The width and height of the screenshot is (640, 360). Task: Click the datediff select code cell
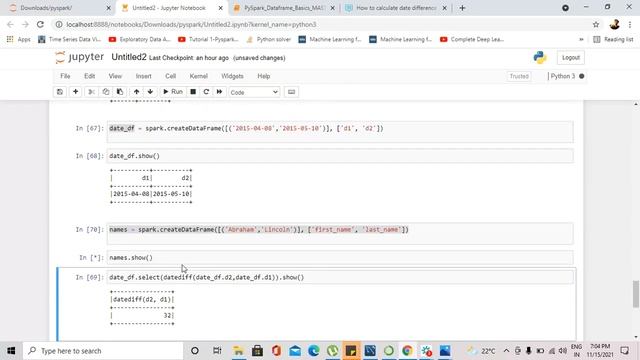340,277
